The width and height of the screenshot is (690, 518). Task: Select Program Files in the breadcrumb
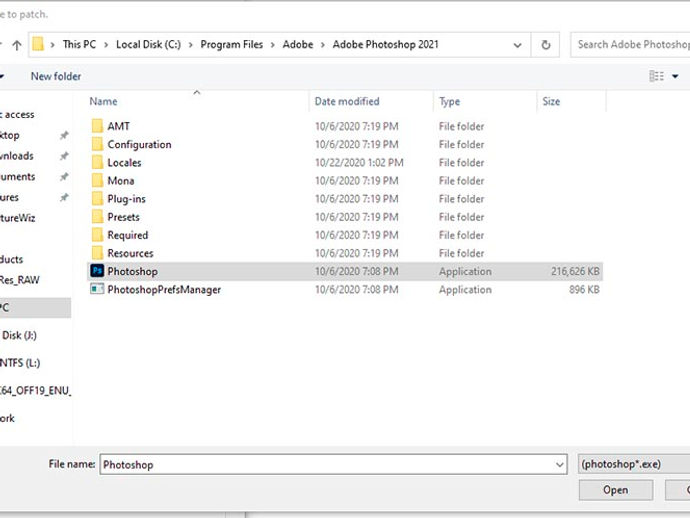(x=231, y=44)
